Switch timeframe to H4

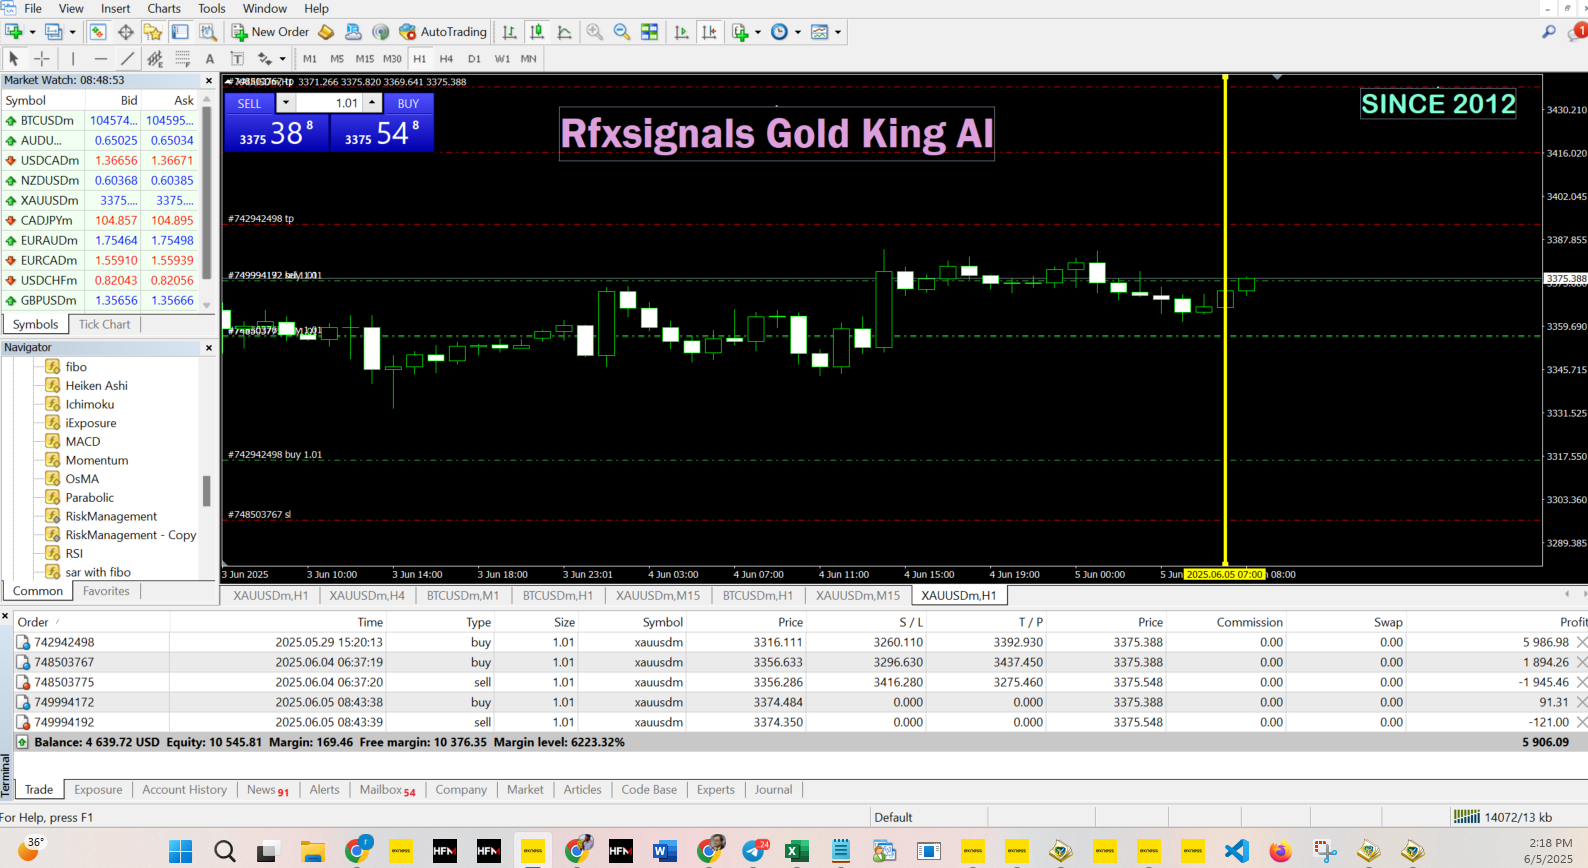click(x=446, y=59)
